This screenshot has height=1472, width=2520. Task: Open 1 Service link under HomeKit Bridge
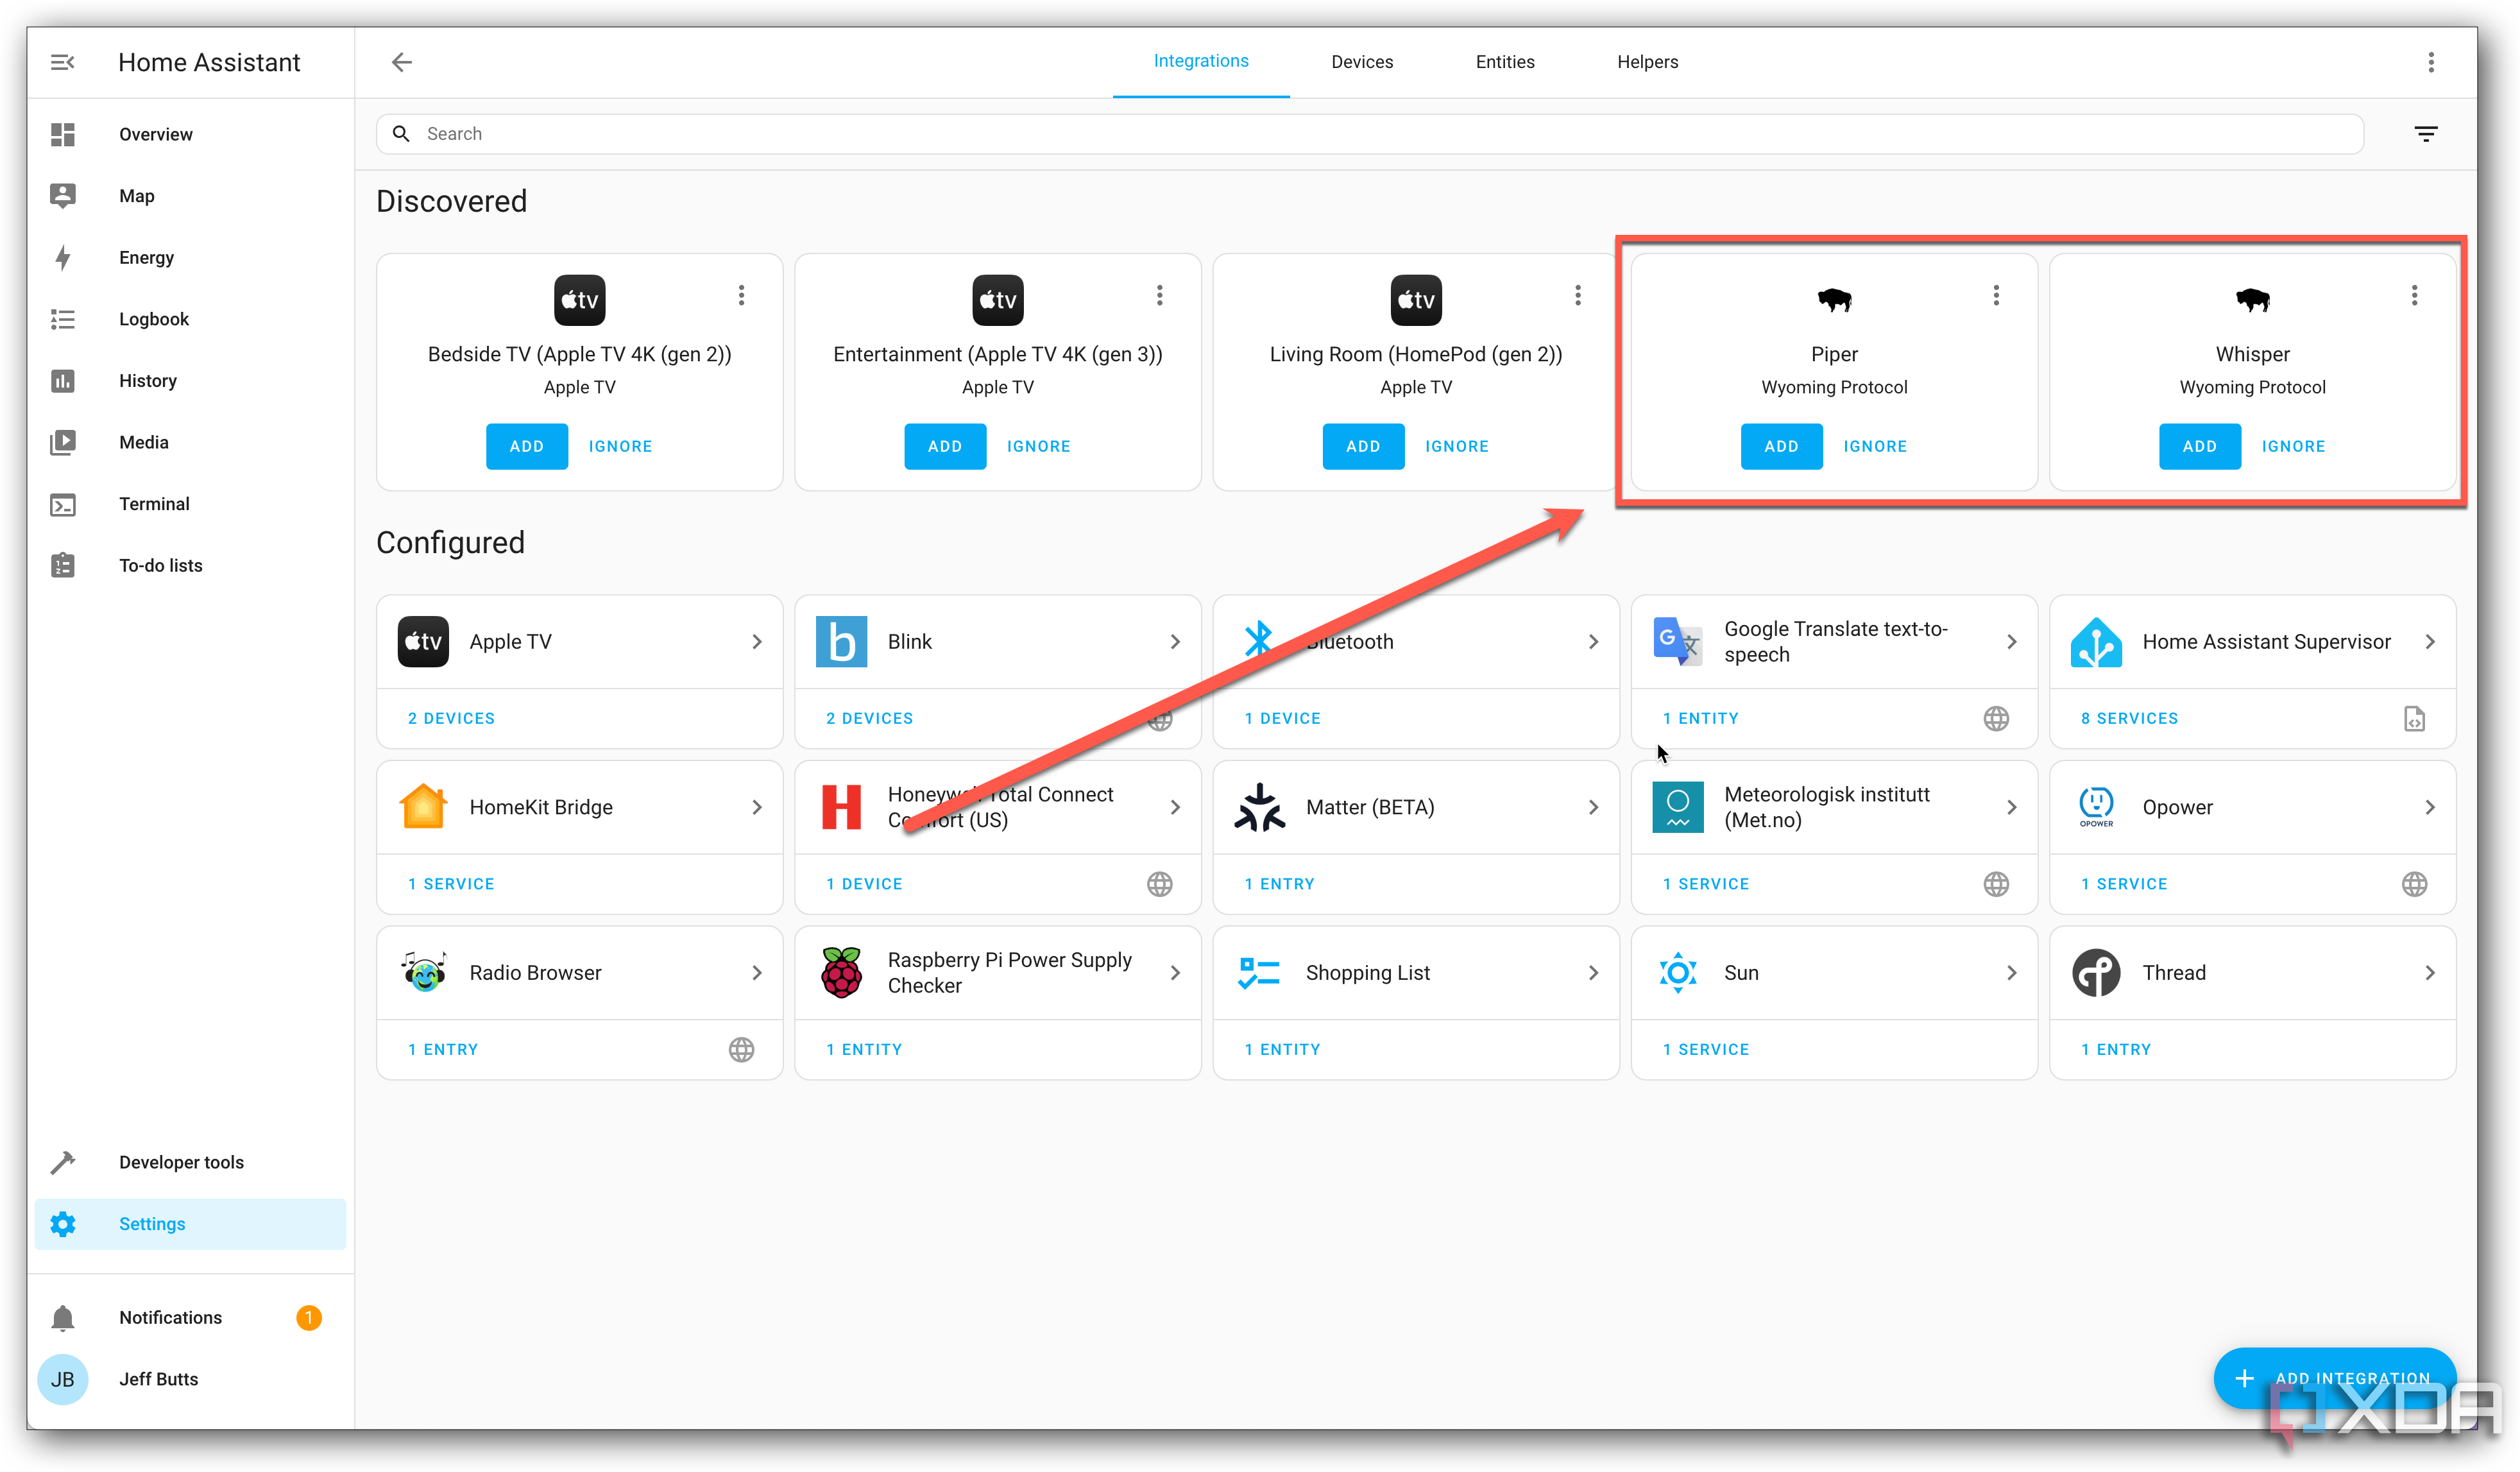point(451,884)
